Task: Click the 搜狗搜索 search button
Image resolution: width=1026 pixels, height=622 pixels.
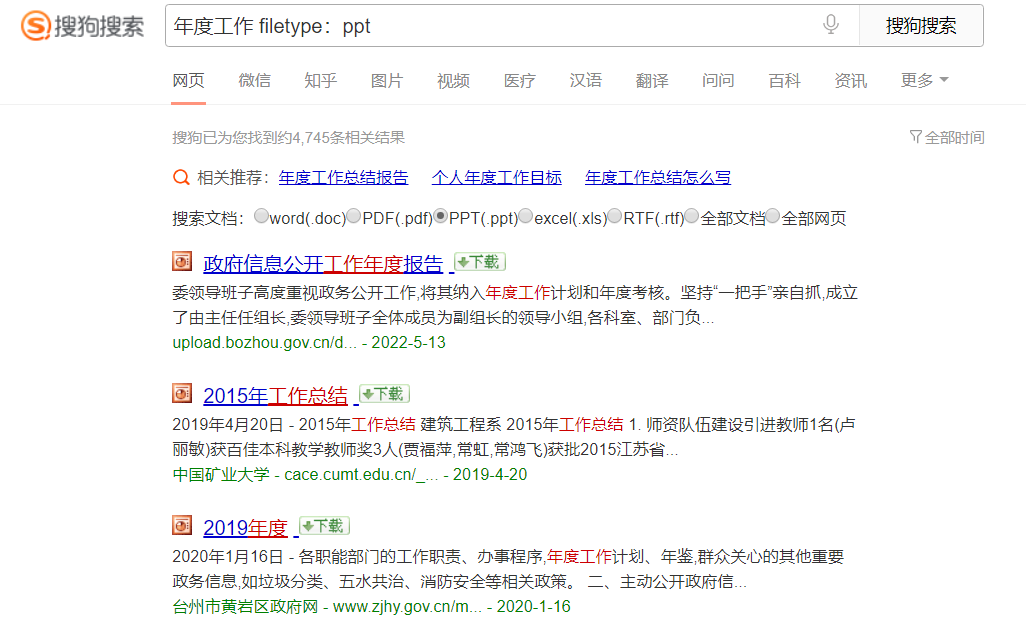Action: pyautogui.click(x=921, y=25)
